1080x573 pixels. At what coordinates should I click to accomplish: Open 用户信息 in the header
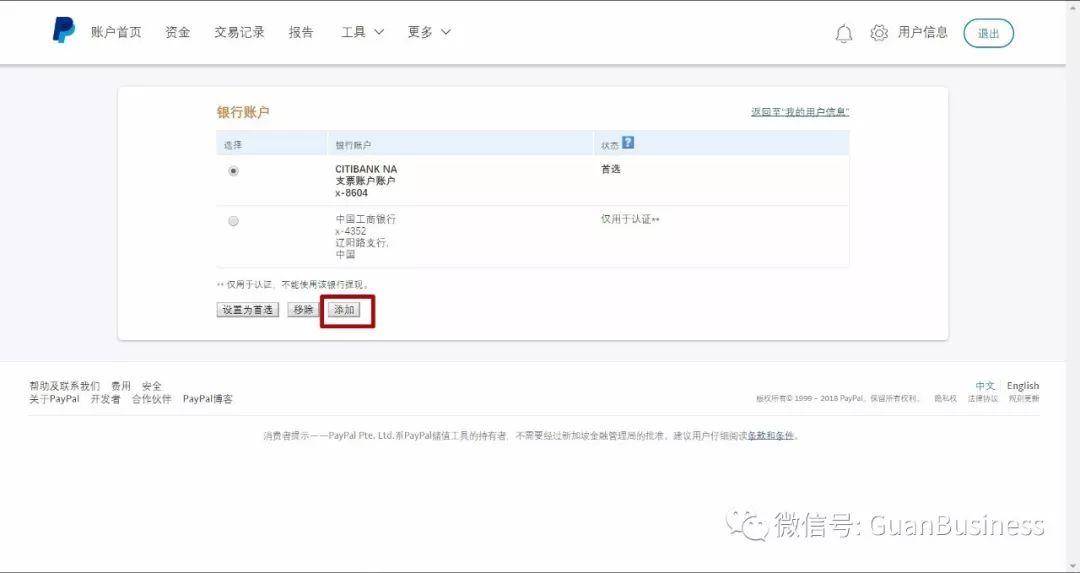923,32
